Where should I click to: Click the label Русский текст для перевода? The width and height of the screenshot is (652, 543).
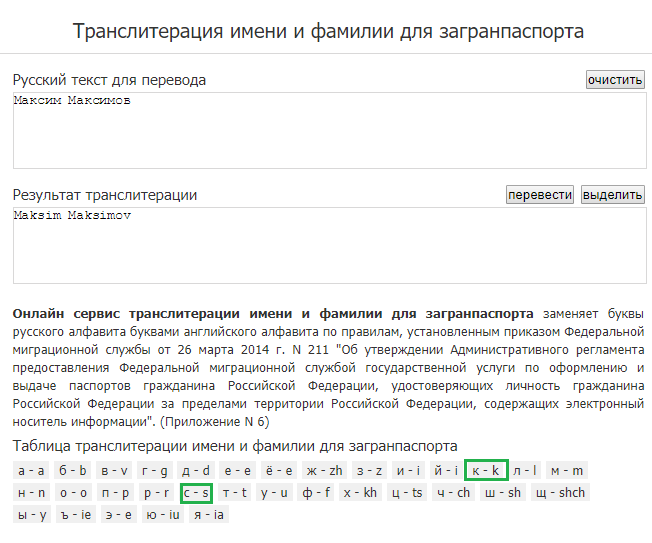[109, 80]
